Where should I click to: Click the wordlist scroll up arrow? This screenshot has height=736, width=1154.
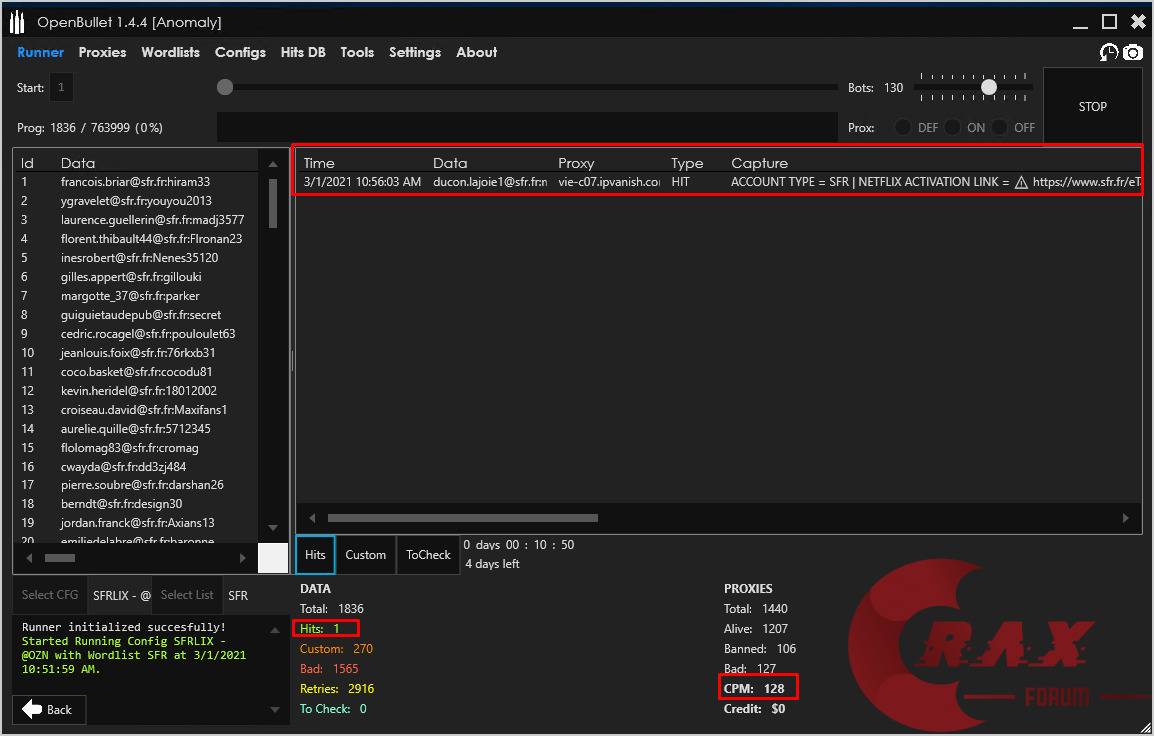coord(273,164)
